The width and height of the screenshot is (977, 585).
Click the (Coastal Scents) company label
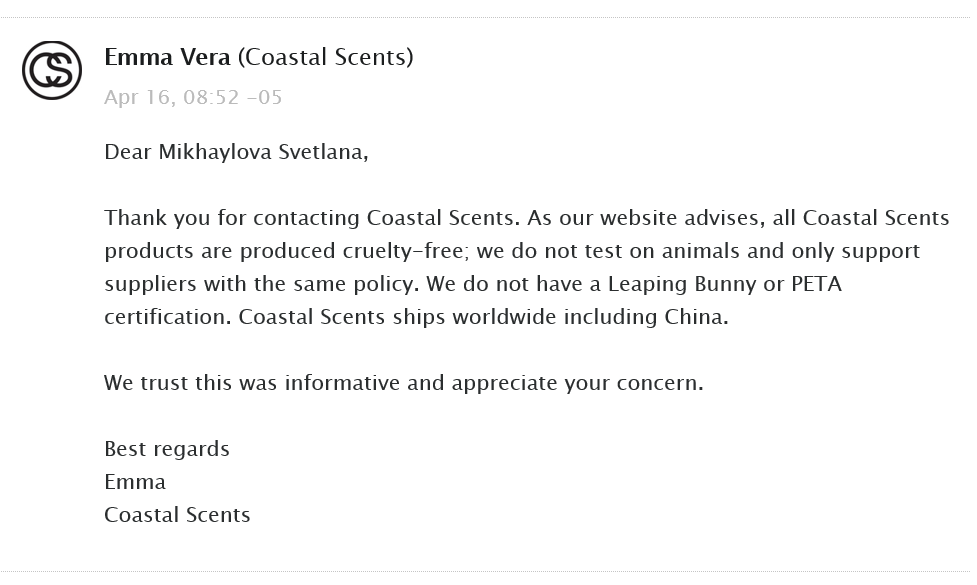pyautogui.click(x=325, y=57)
